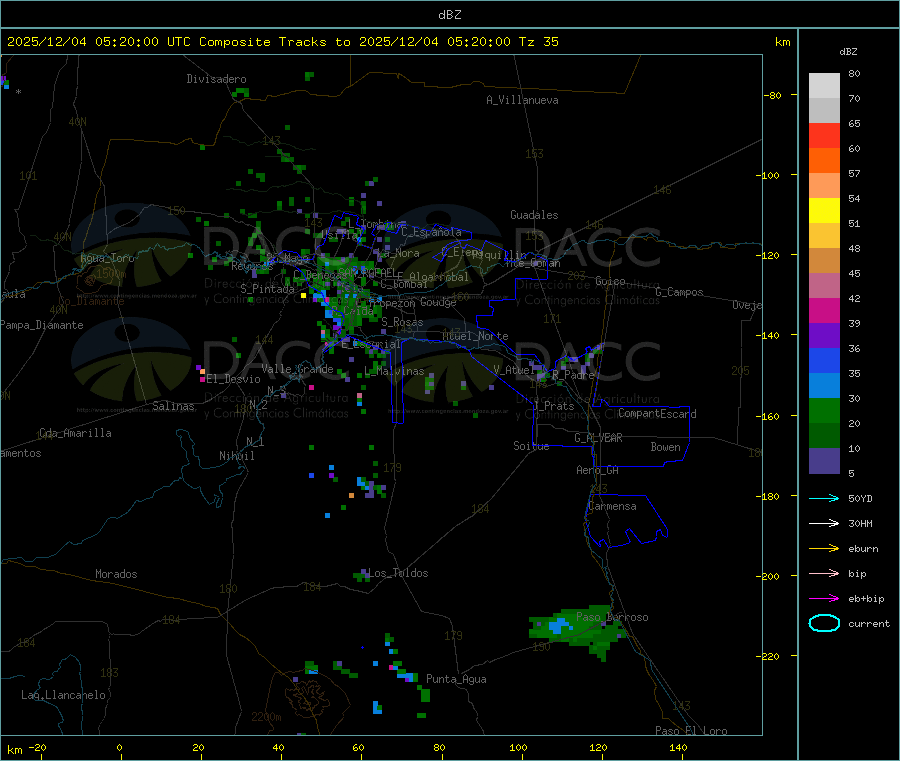Image resolution: width=900 pixels, height=761 pixels.
Task: Click the R_Padre map label
Action: click(x=573, y=375)
